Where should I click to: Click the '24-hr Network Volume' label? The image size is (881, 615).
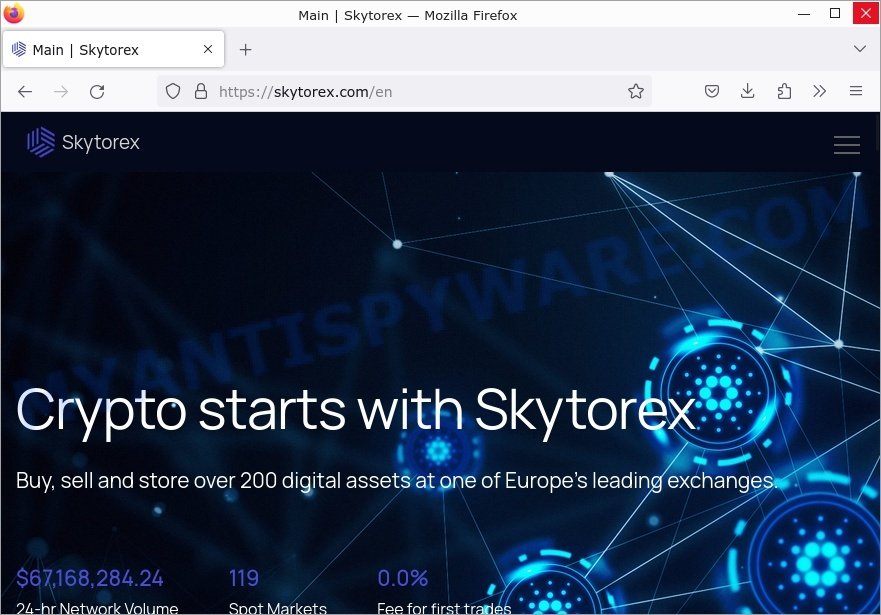click(97, 608)
